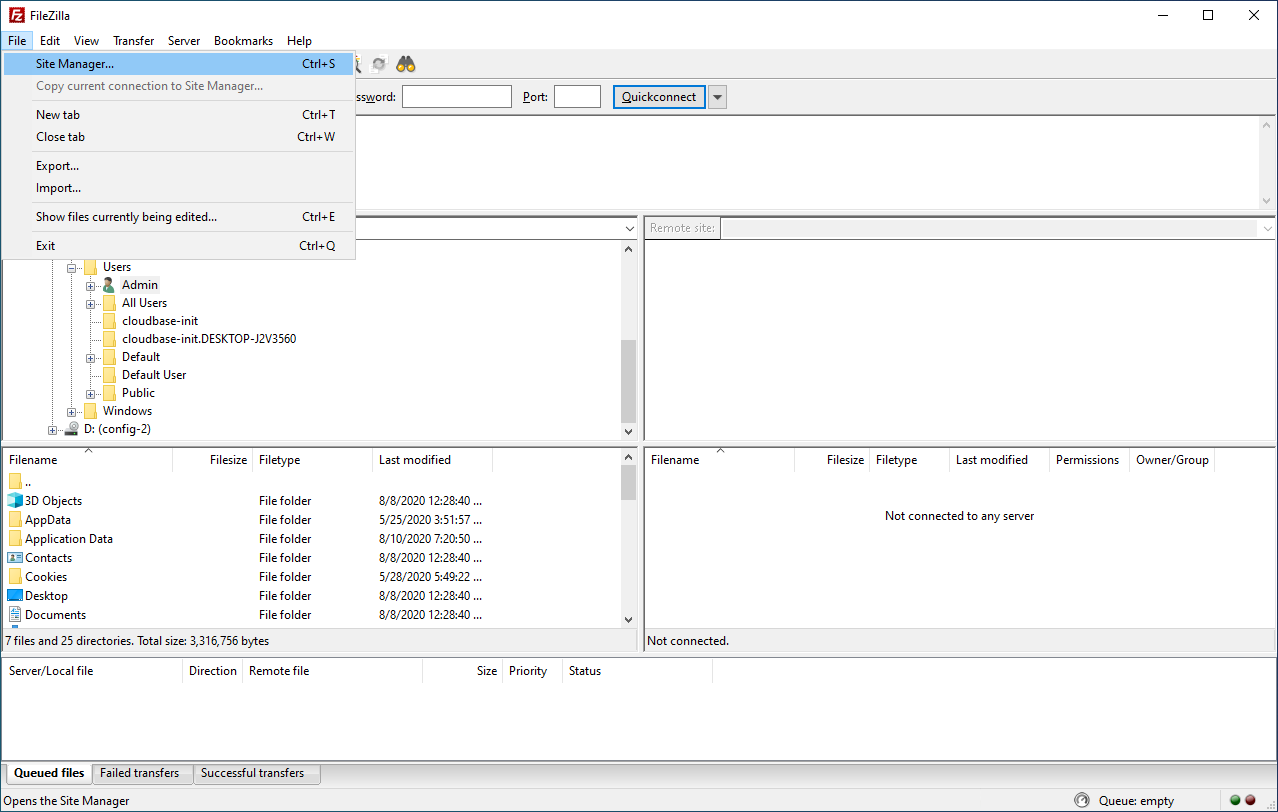Open the Bookmarks menu
Viewport: 1278px width, 812px height.
point(243,41)
